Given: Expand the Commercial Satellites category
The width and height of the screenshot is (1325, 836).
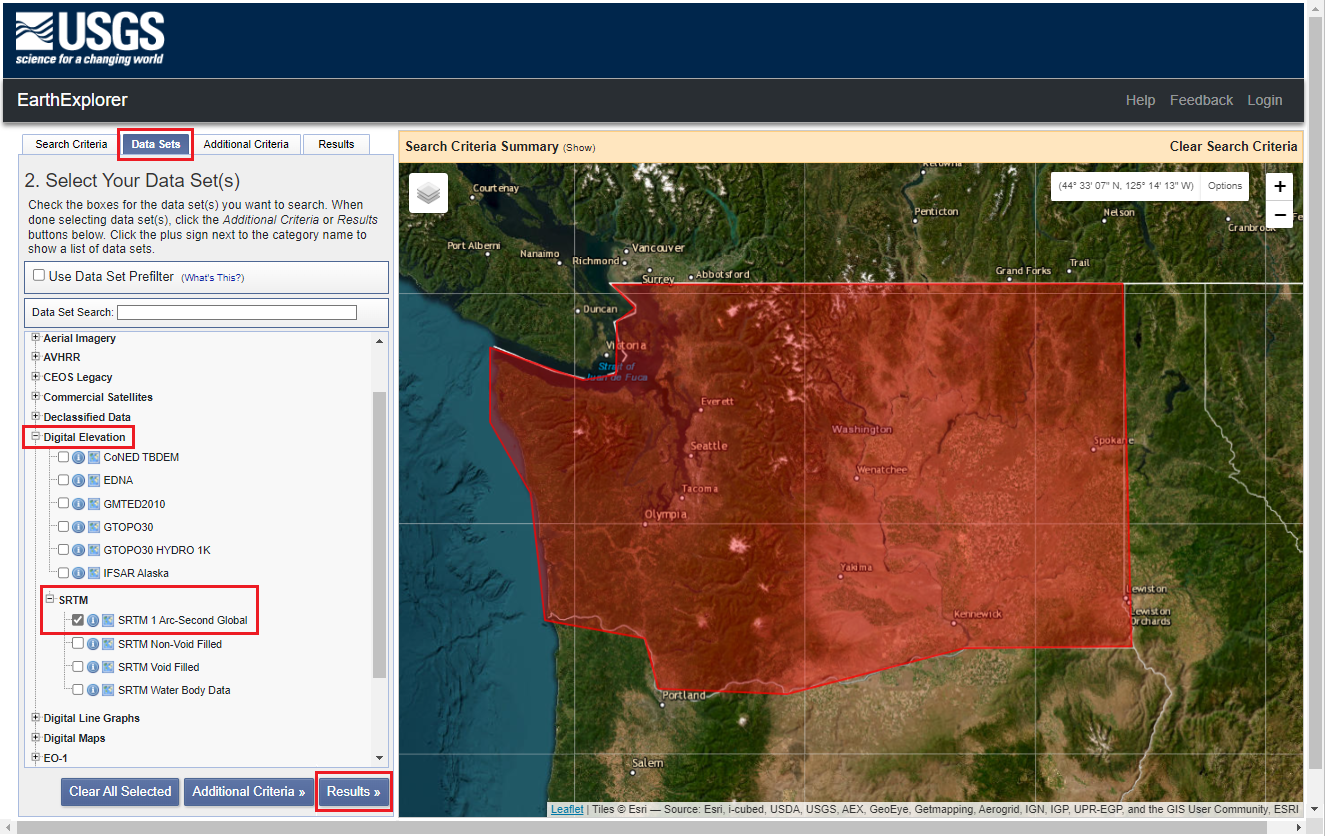Looking at the screenshot, I should tap(36, 396).
